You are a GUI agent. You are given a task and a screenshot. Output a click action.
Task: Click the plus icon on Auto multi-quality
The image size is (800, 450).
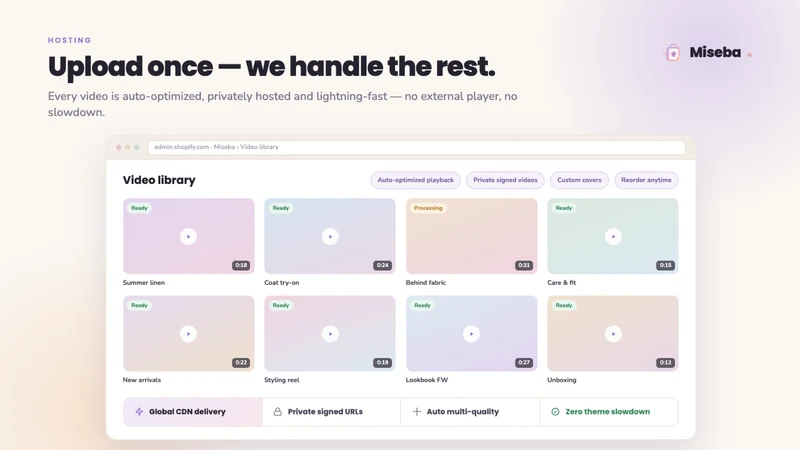[x=416, y=412]
